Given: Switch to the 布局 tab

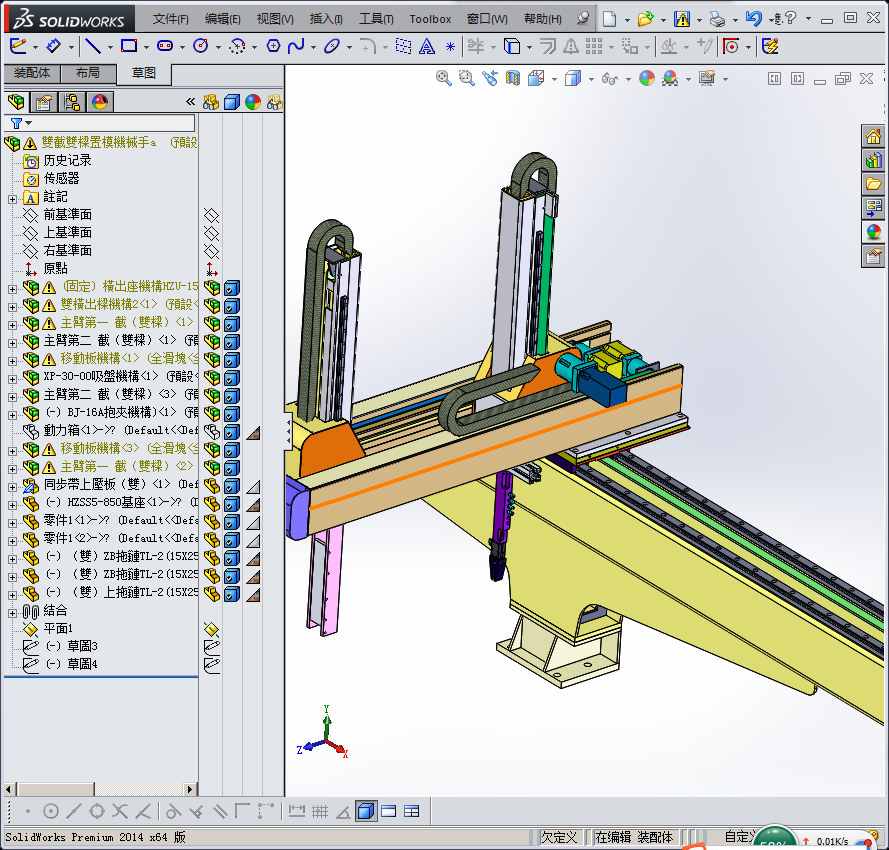Looking at the screenshot, I should point(87,73).
